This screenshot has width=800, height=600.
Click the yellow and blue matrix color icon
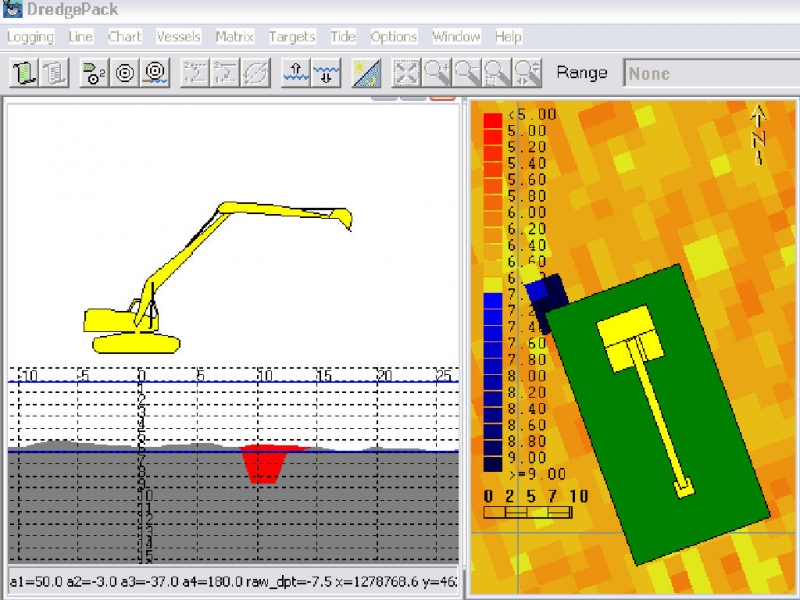coord(366,73)
